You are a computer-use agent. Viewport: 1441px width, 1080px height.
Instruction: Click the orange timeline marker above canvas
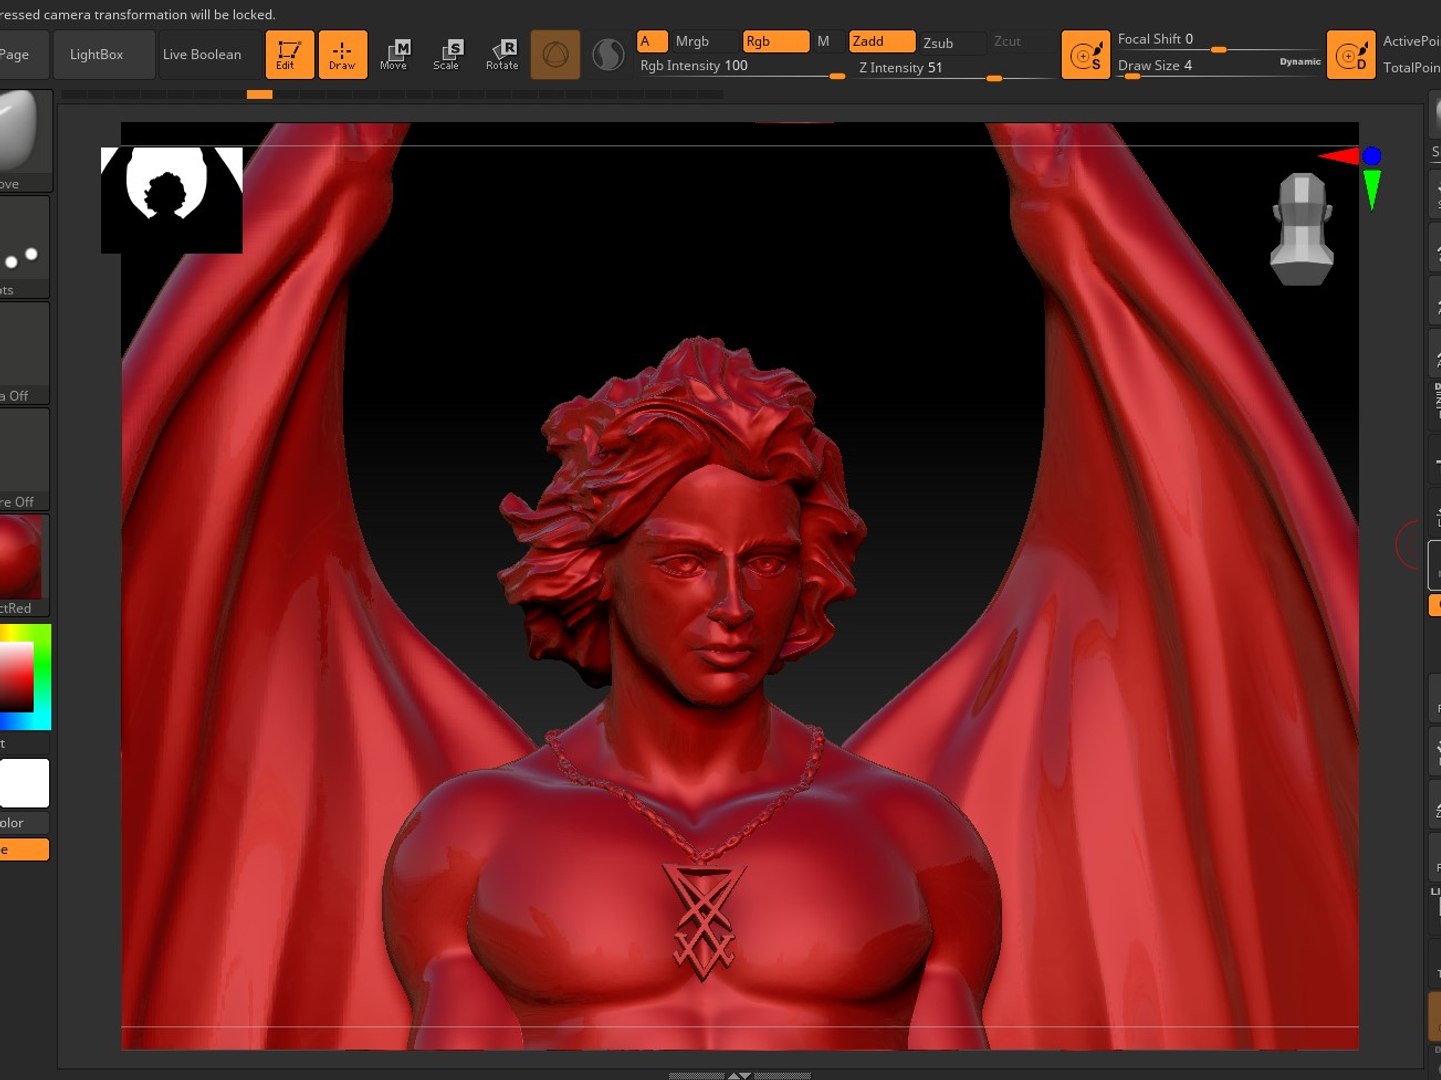coord(259,94)
